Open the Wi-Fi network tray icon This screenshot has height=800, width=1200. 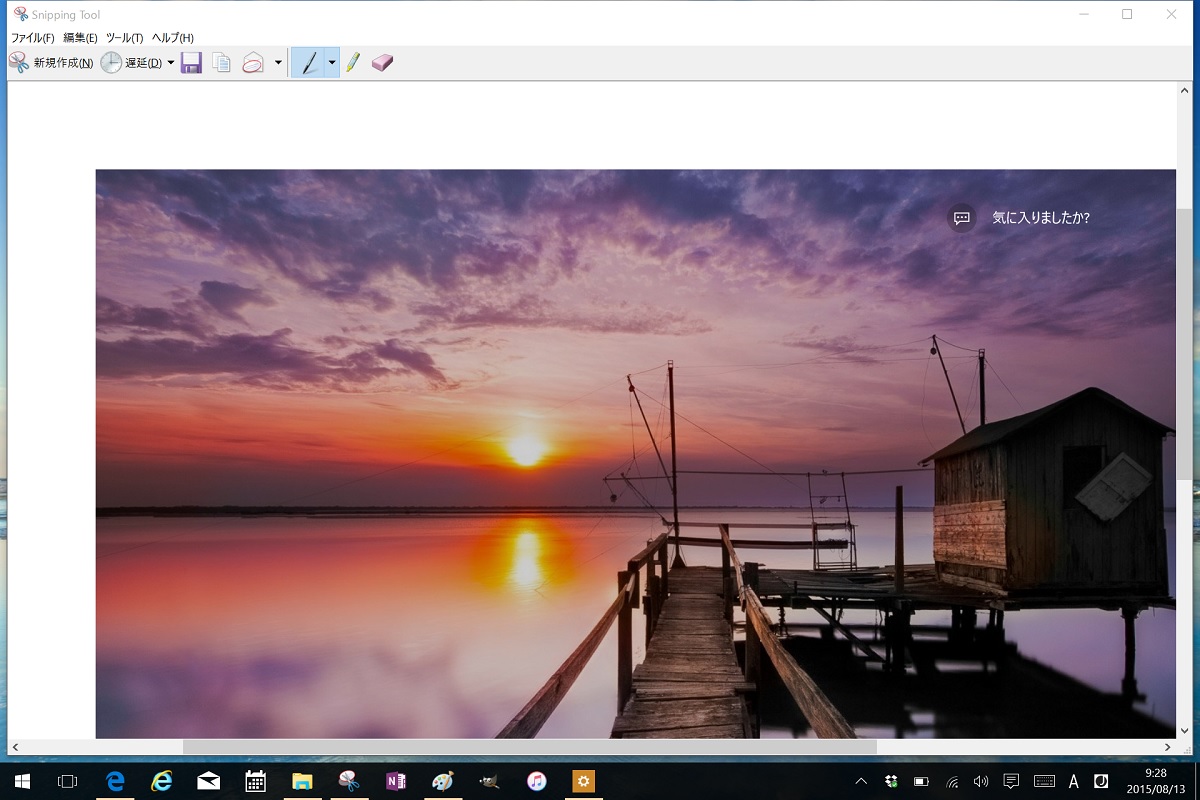pos(952,781)
